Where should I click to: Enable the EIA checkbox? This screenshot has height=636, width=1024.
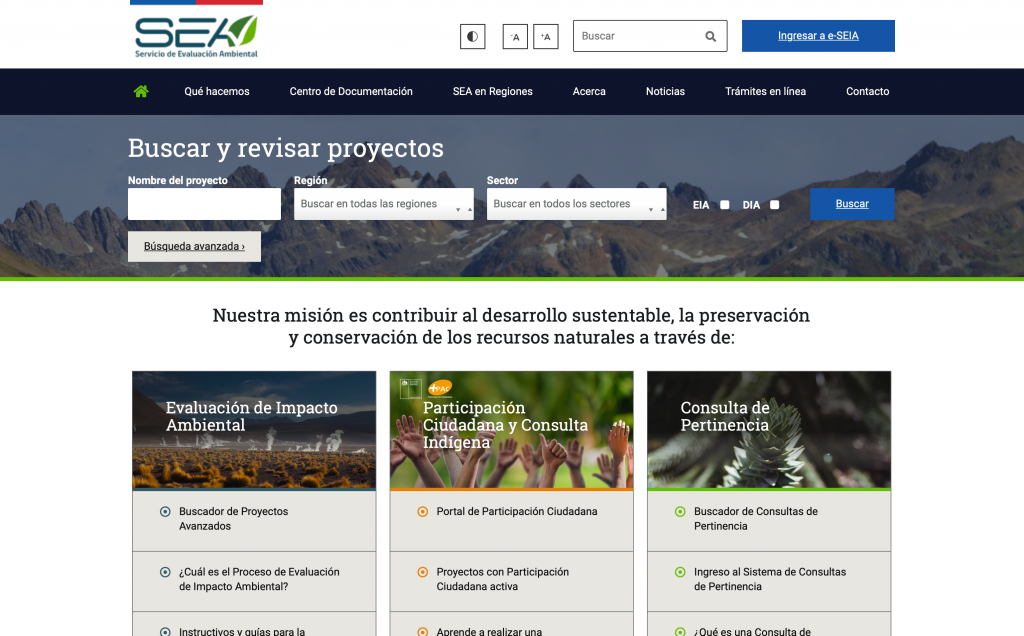(725, 205)
